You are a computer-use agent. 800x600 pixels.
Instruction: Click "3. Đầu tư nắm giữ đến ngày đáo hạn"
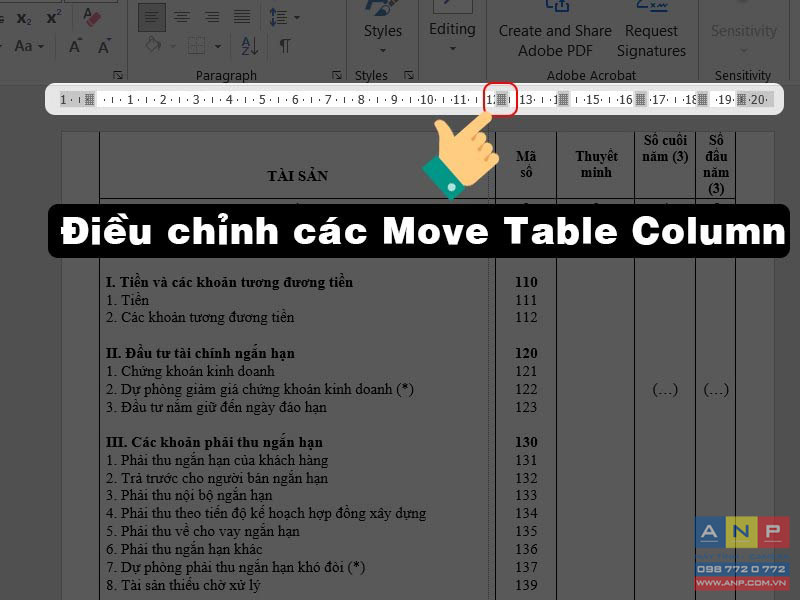(x=216, y=407)
